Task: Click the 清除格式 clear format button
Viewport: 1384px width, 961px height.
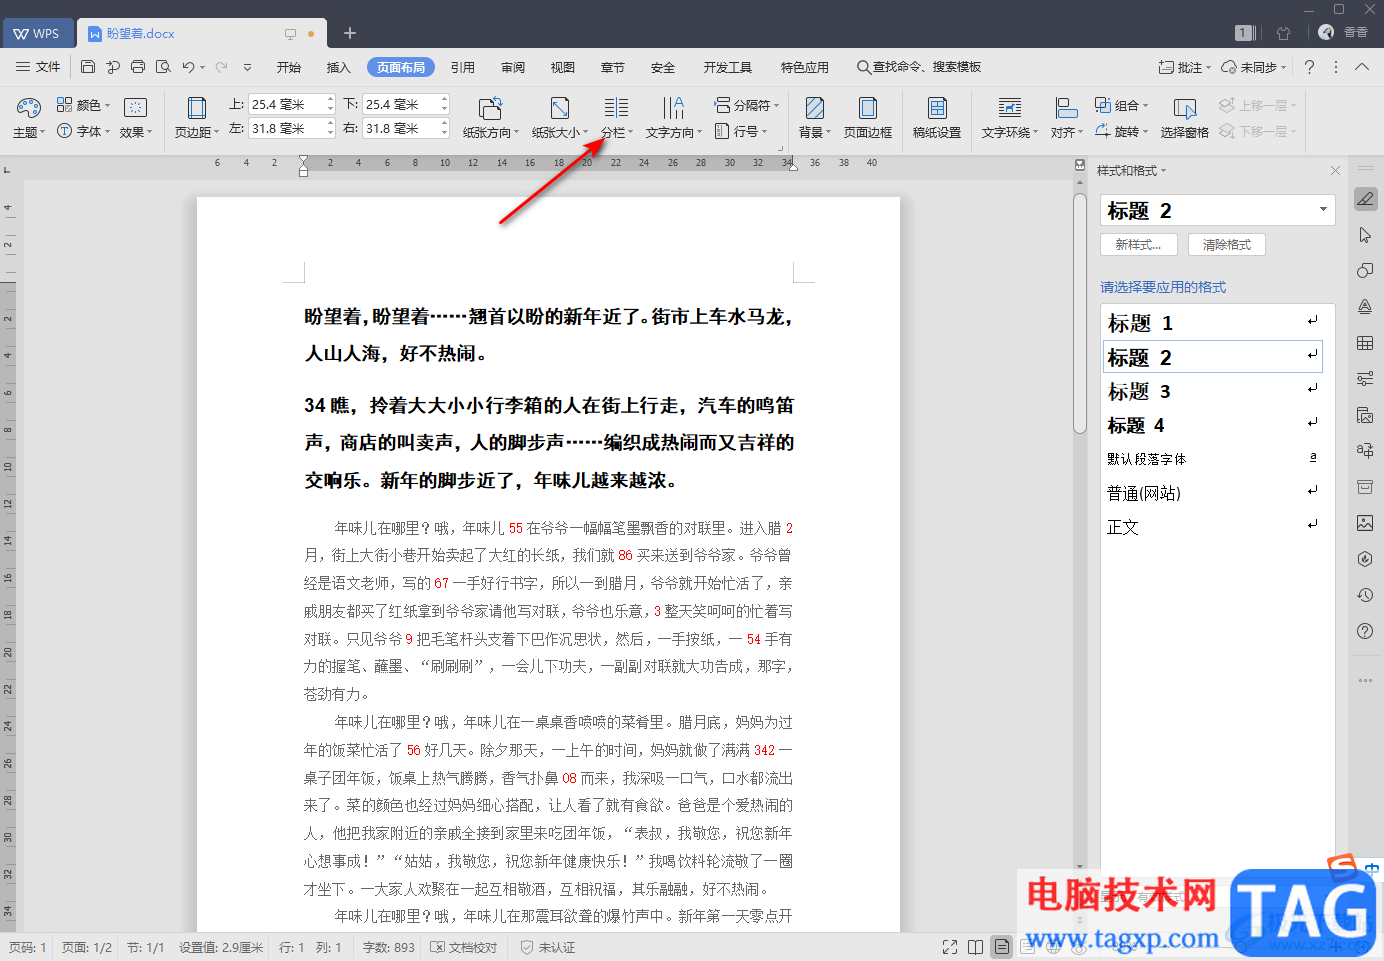Action: (1227, 244)
